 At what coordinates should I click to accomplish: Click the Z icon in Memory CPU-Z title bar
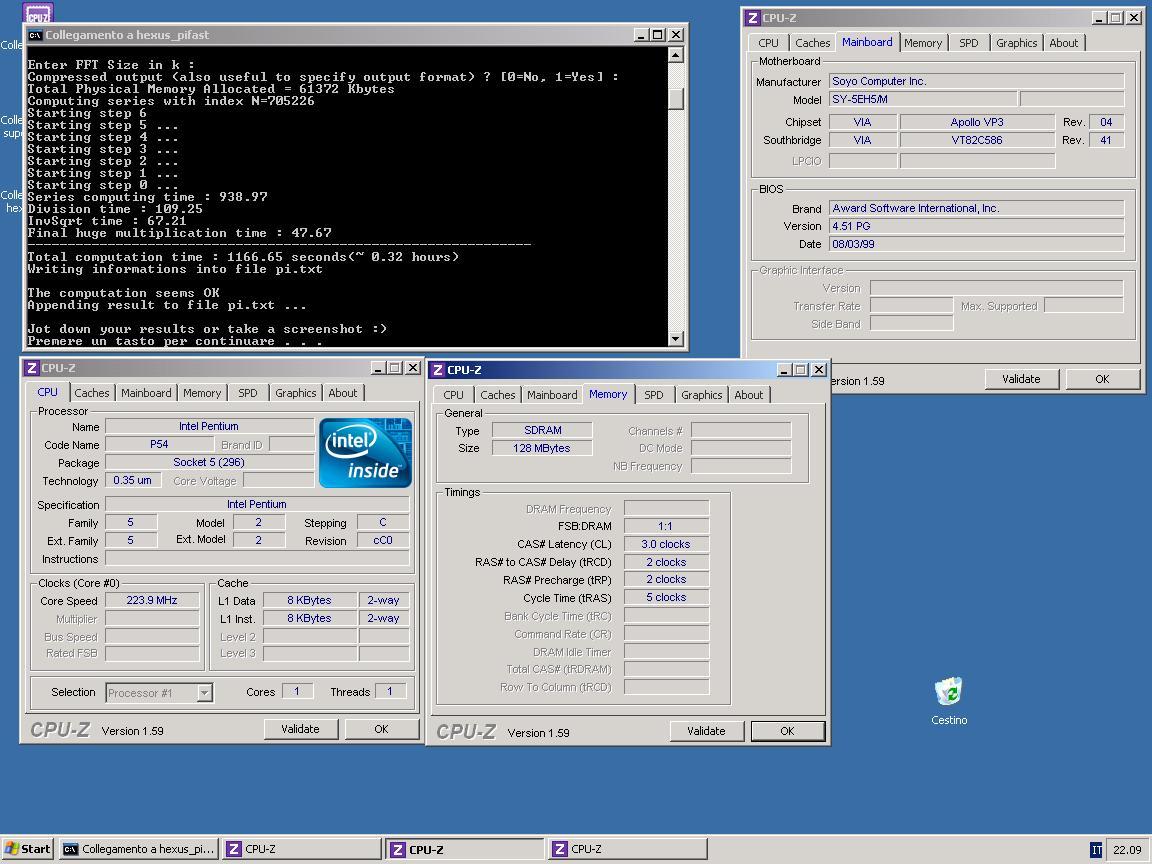[x=437, y=370]
